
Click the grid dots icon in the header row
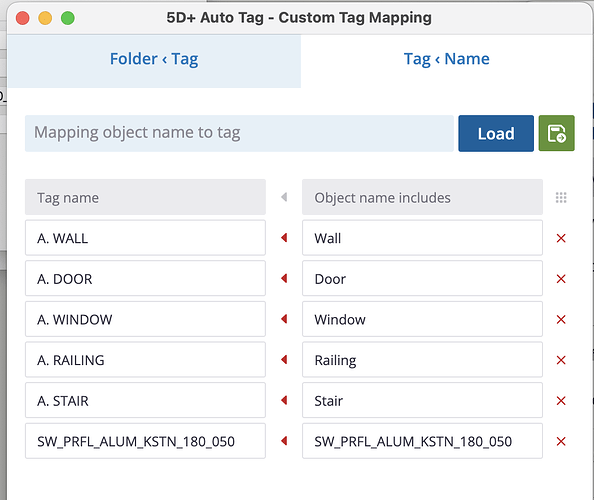coord(561,197)
